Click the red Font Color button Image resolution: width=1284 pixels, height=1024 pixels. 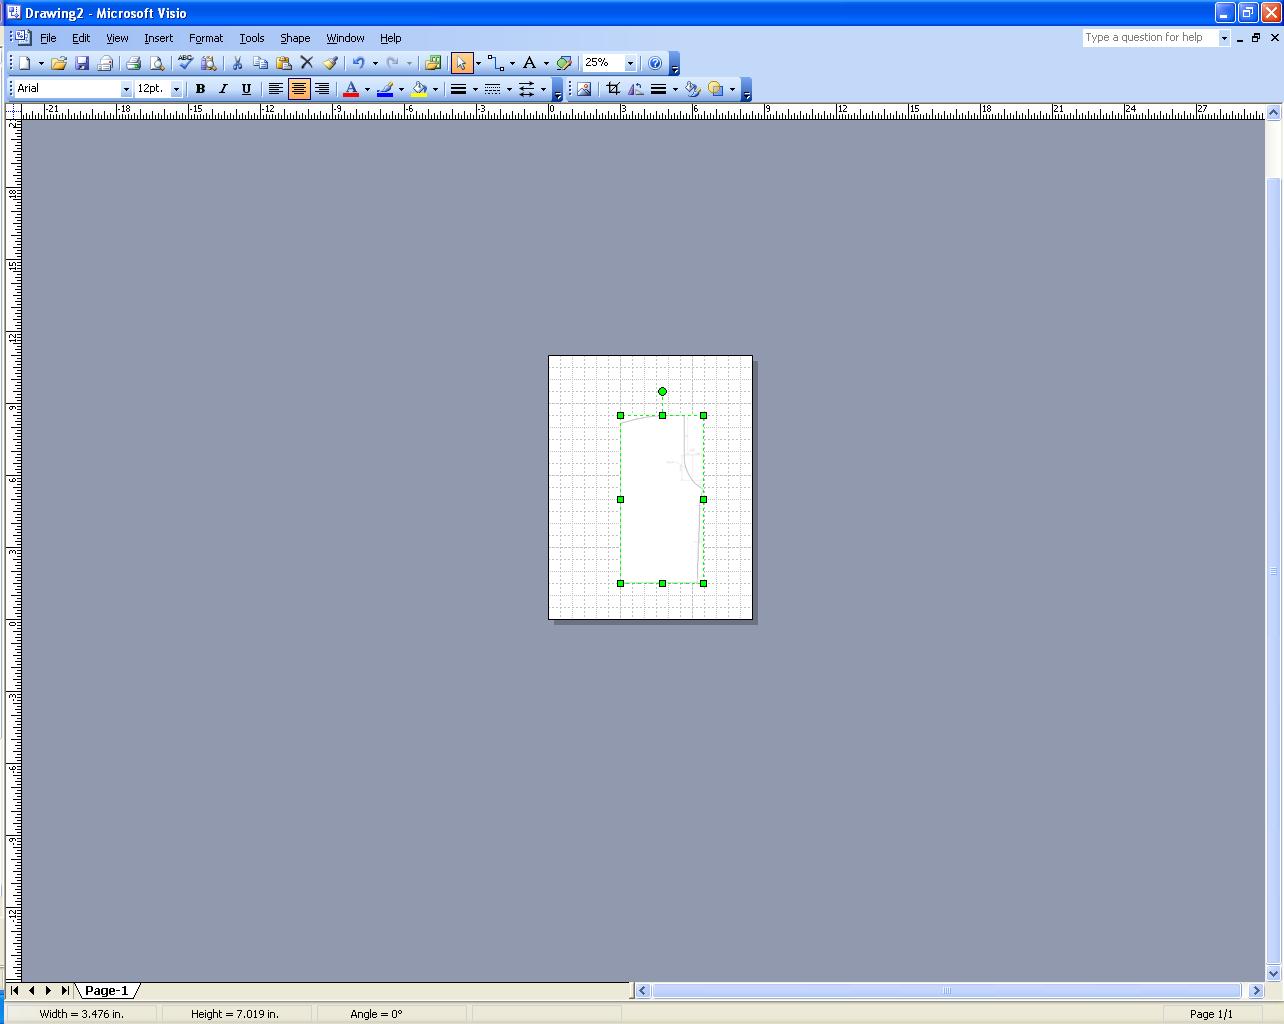click(351, 89)
